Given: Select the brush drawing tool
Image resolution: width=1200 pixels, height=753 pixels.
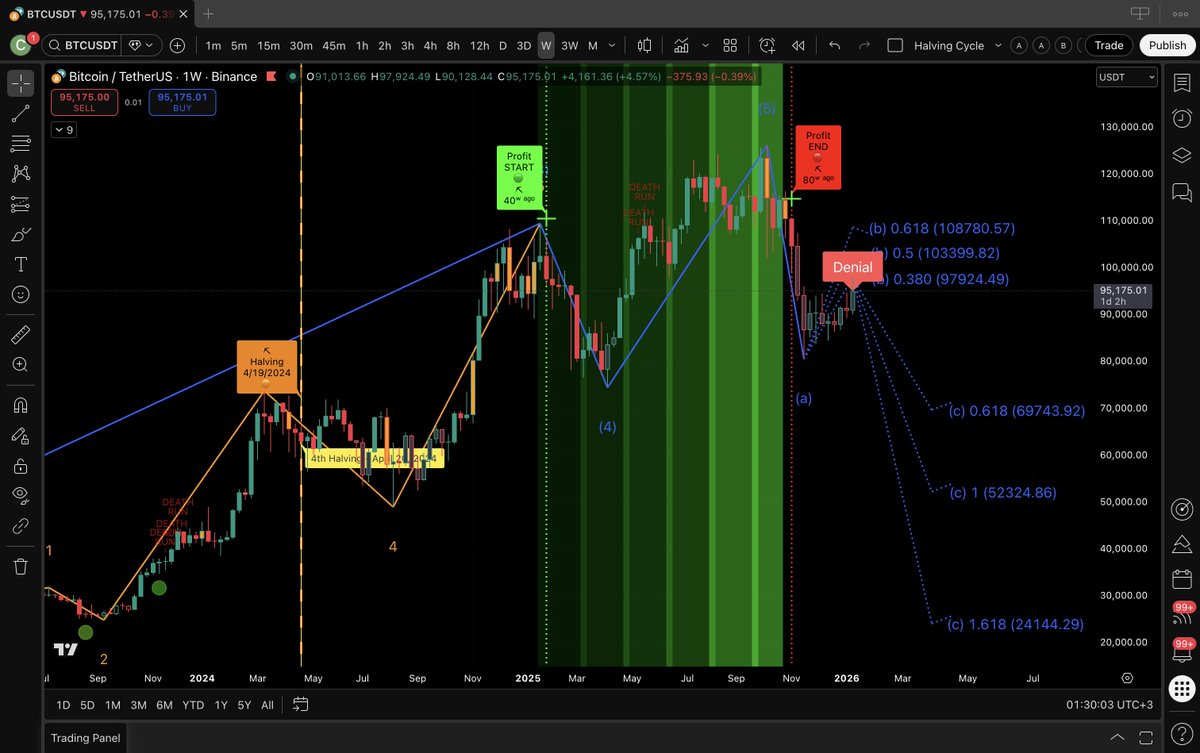Looking at the screenshot, I should (21, 235).
